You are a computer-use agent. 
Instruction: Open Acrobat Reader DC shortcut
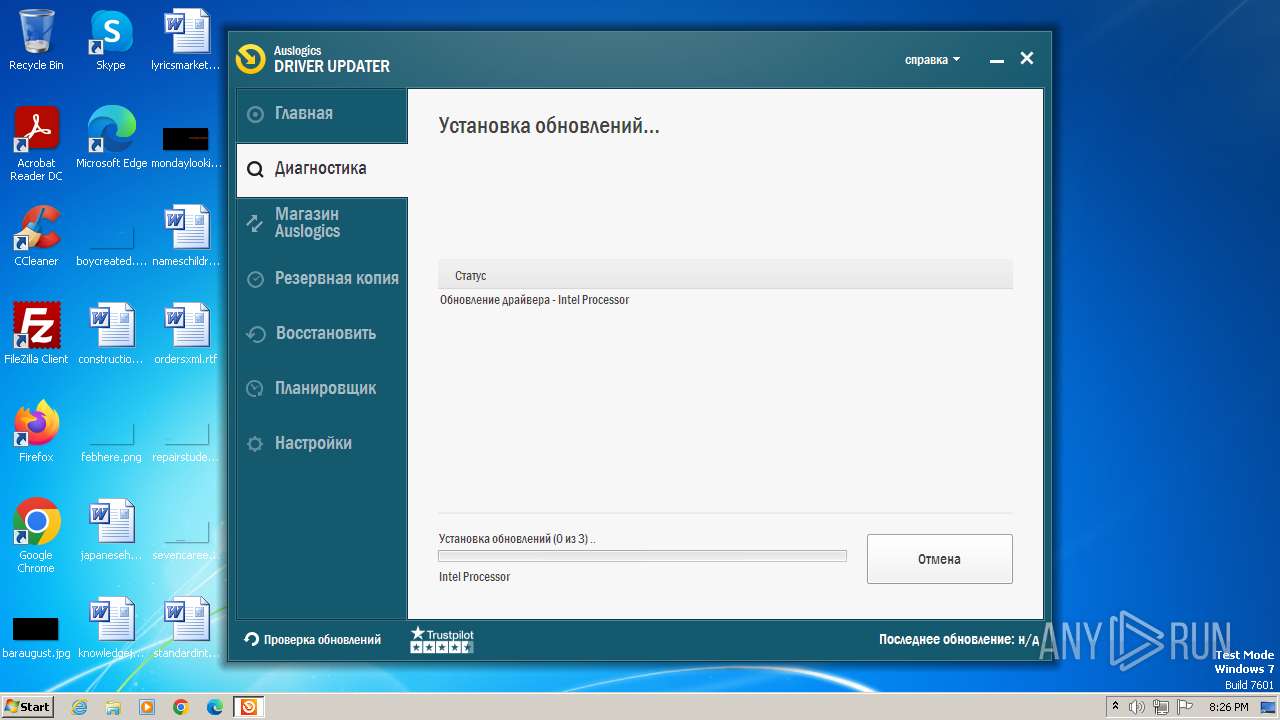(x=36, y=144)
